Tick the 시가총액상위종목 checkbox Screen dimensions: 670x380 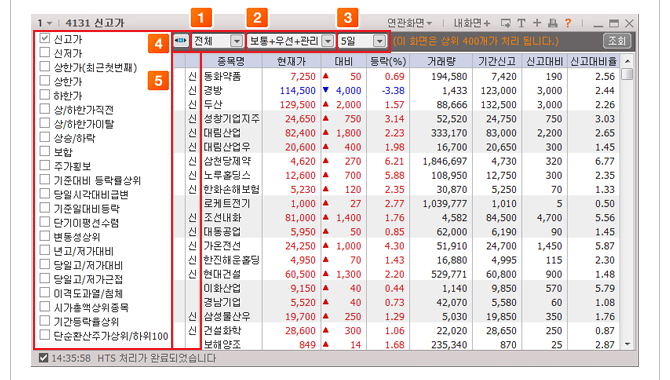[45, 306]
